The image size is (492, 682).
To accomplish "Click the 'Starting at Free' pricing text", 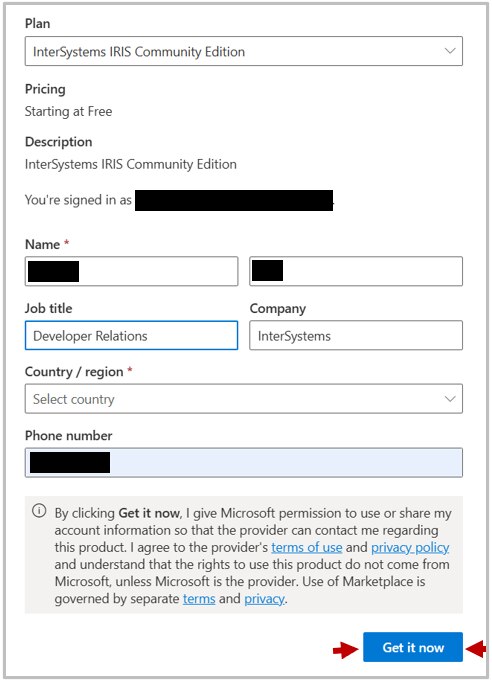I will point(68,111).
